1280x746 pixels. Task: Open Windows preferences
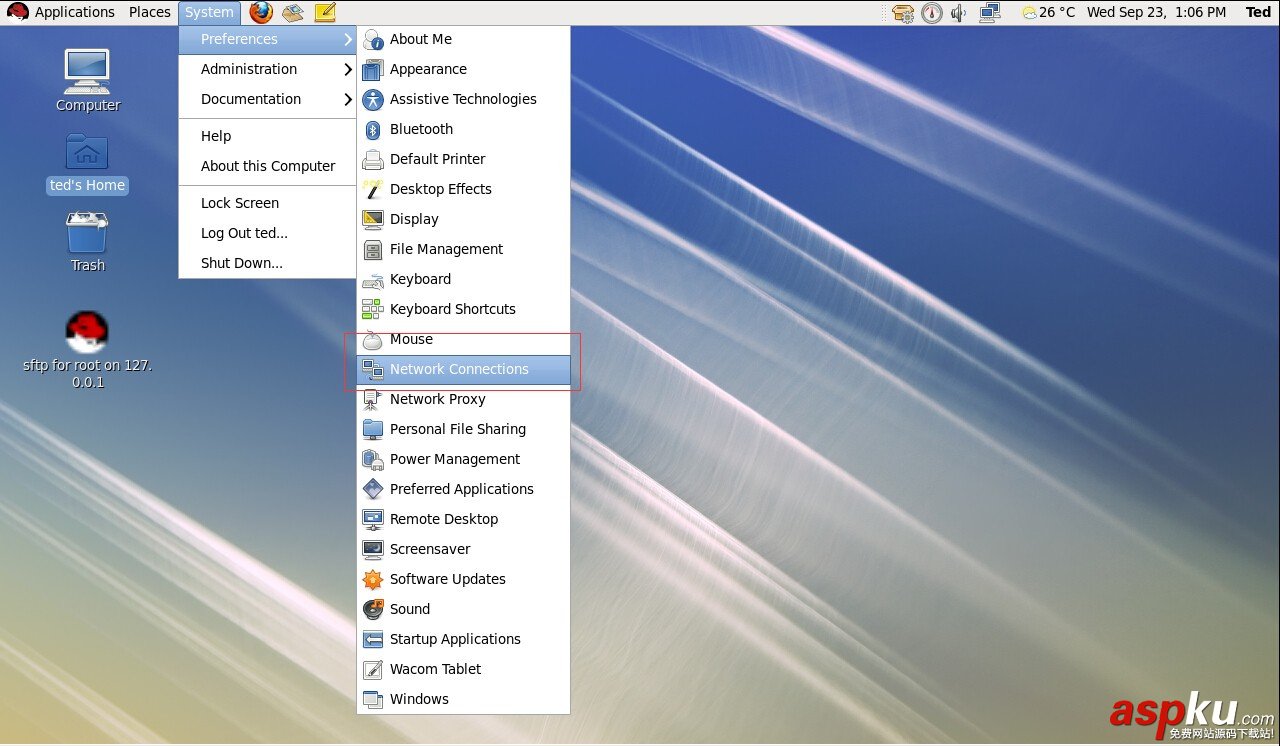[463, 699]
